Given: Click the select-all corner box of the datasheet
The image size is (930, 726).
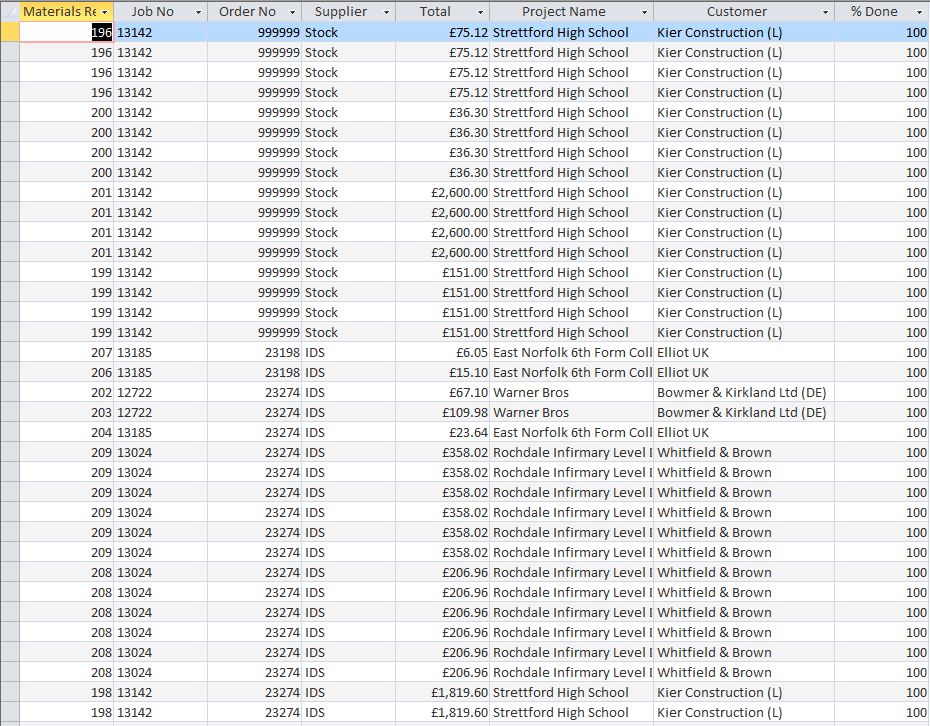Looking at the screenshot, I should point(9,11).
